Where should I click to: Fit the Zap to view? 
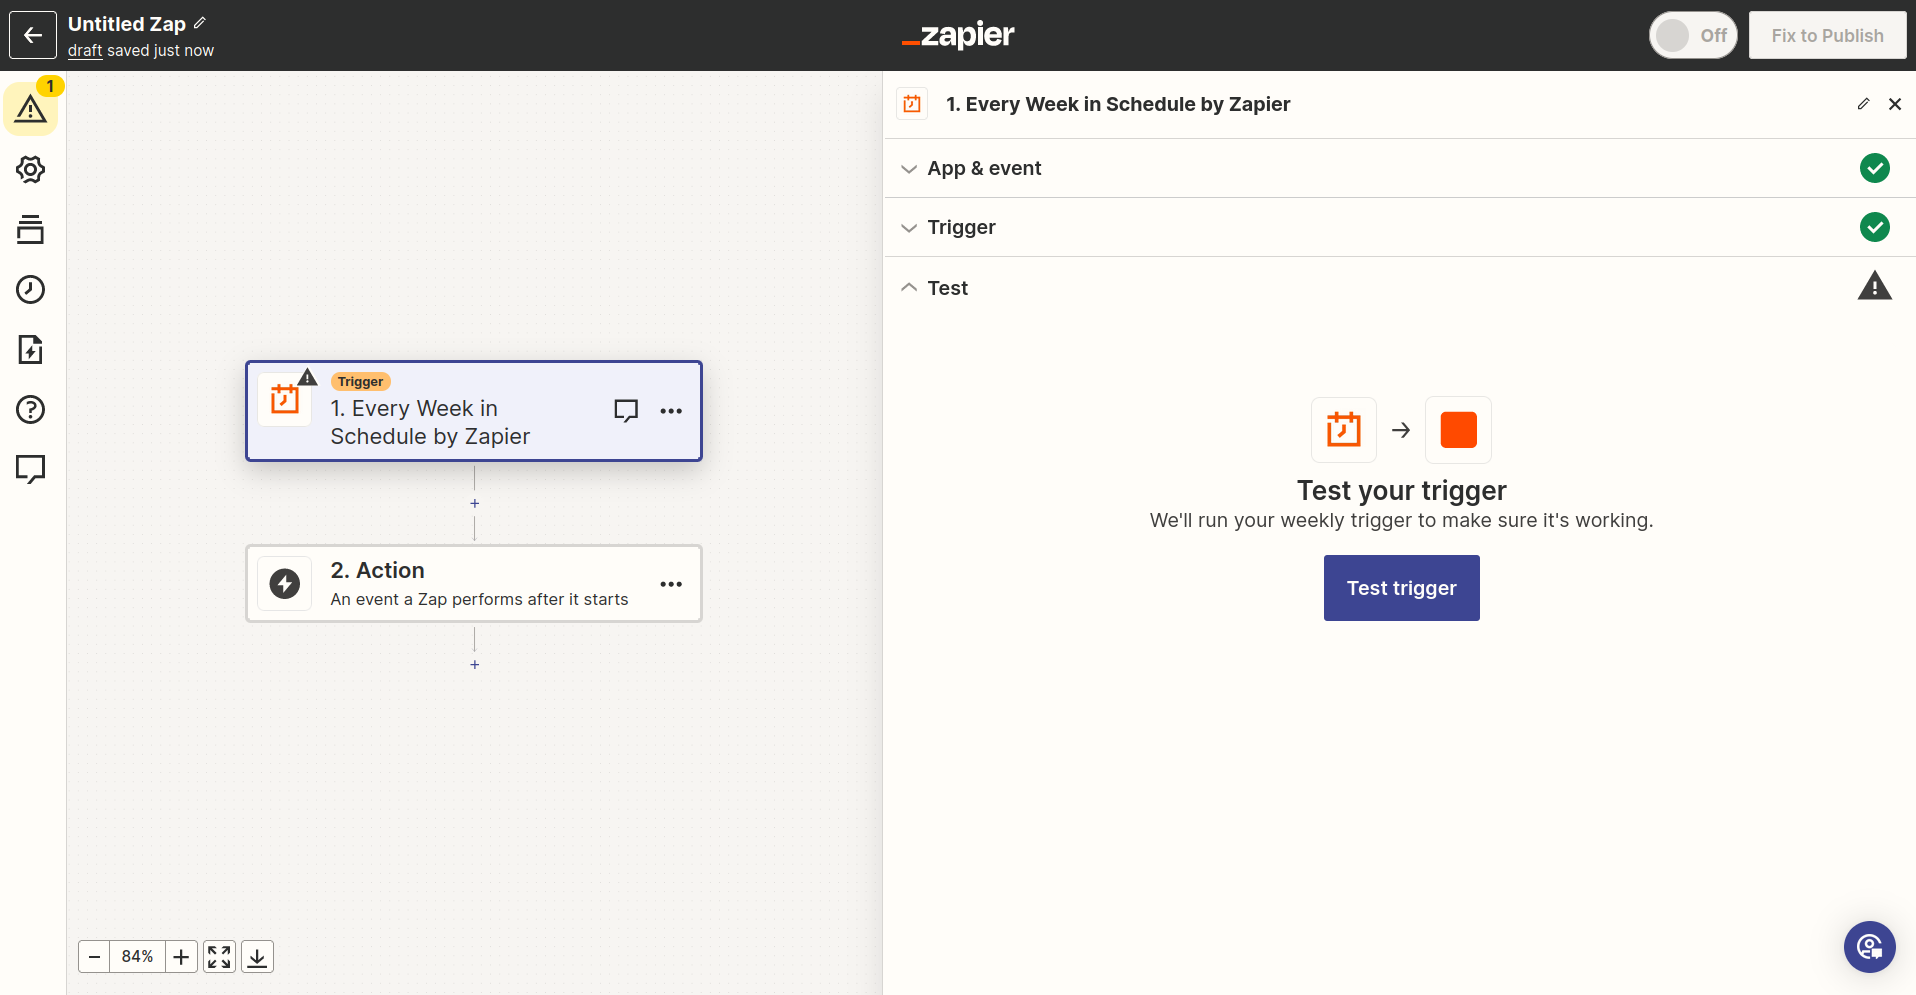point(220,957)
